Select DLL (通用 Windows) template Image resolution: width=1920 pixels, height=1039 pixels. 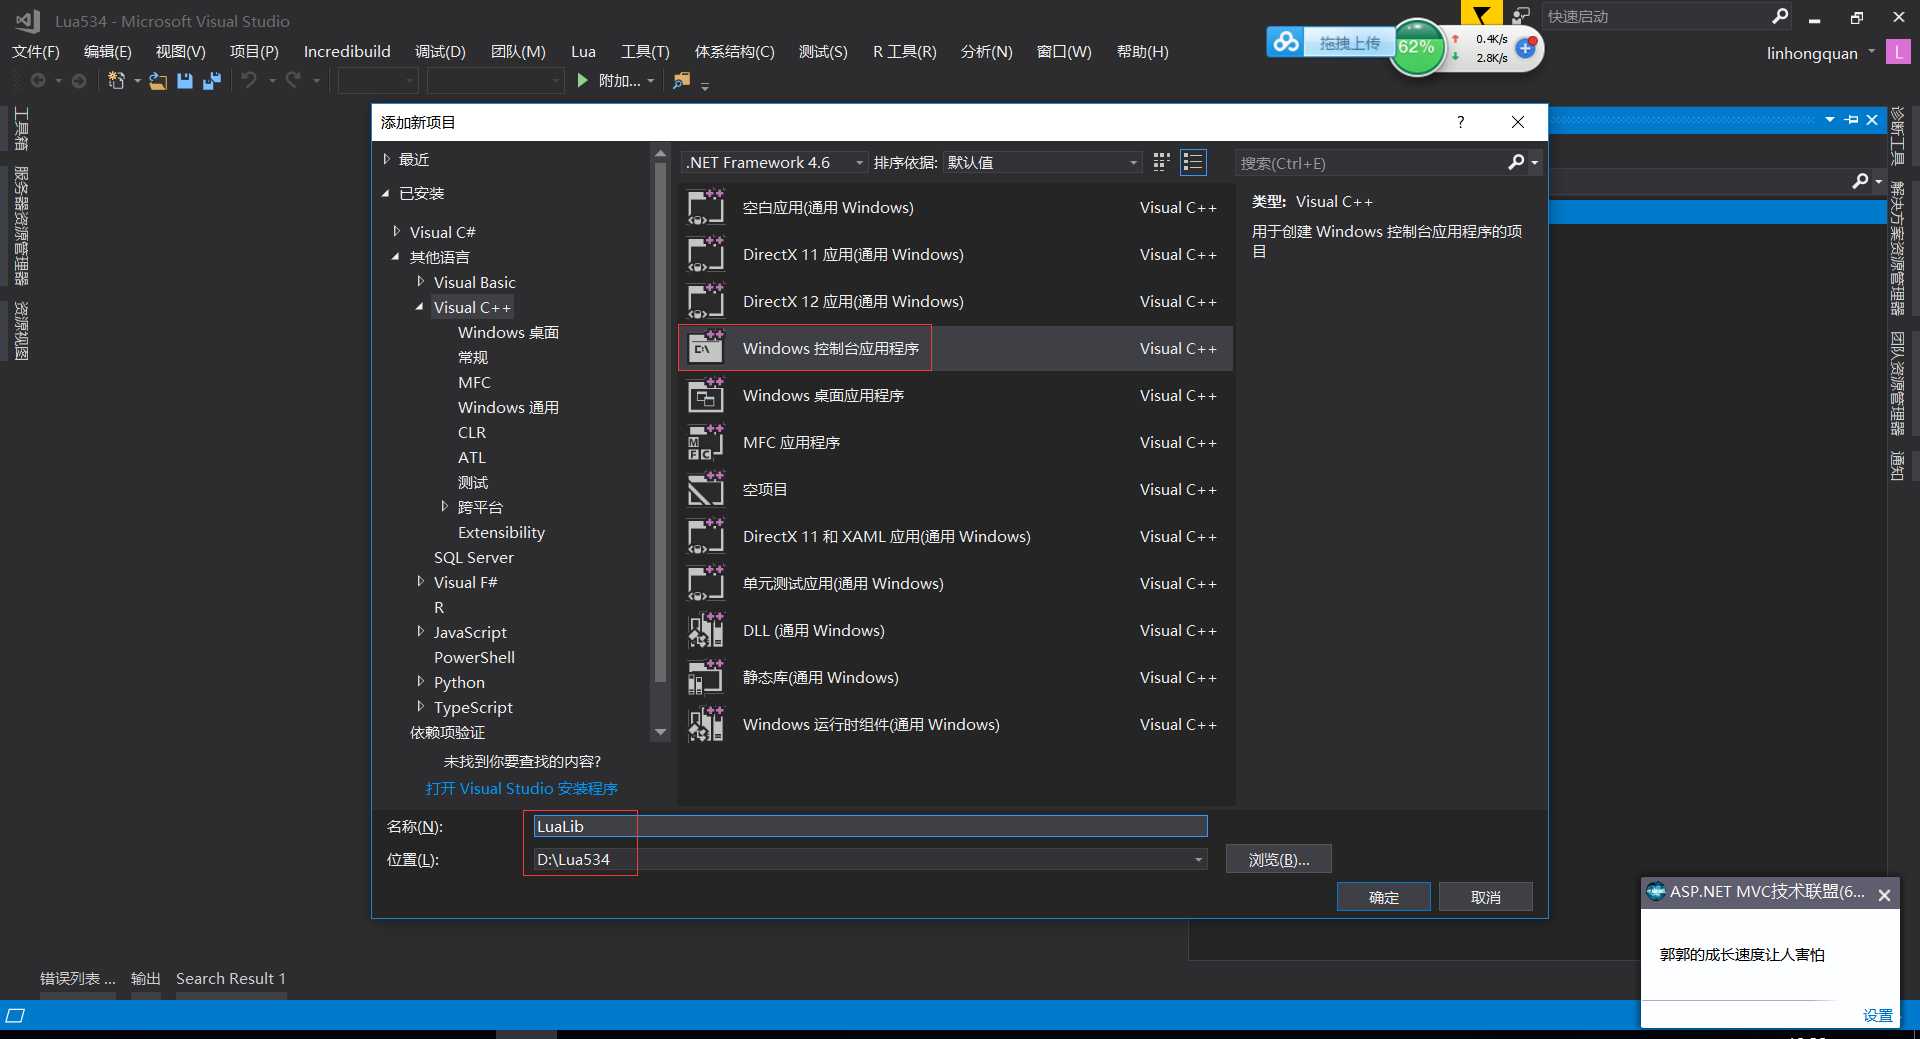[x=956, y=630]
